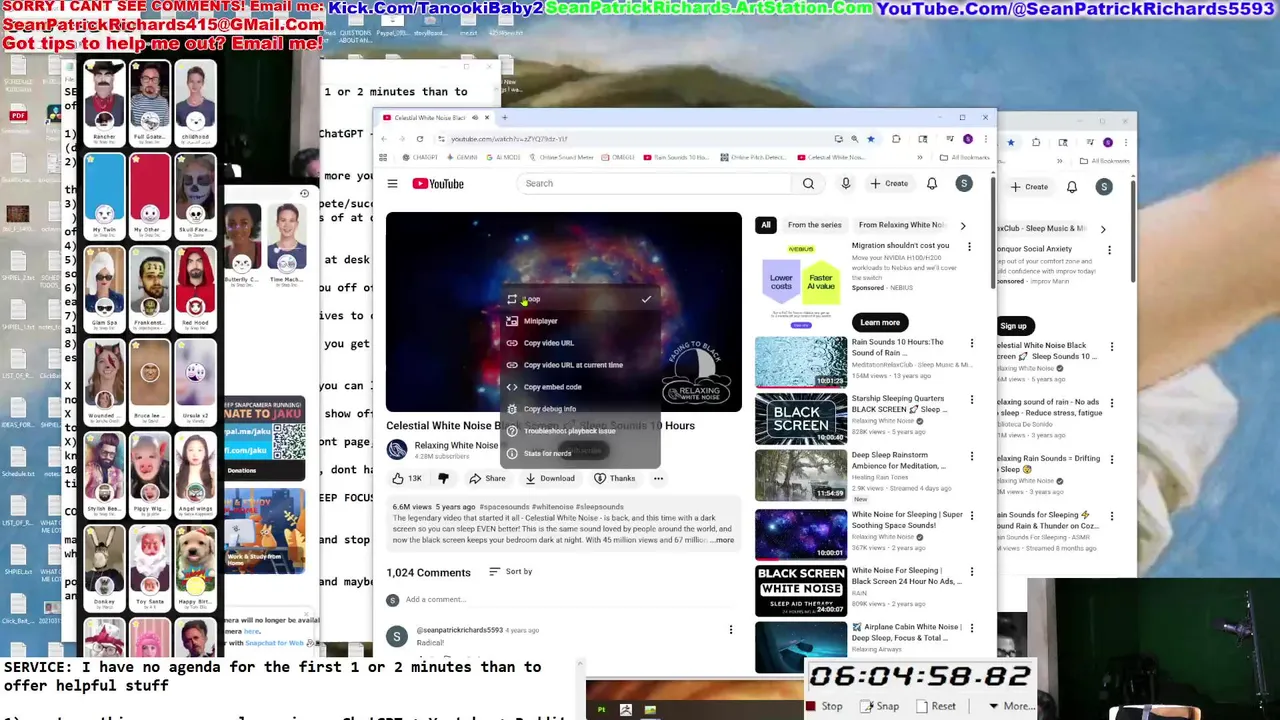Show hidden bookmarks with the double chevron
The height and width of the screenshot is (720, 1280).
919,157
